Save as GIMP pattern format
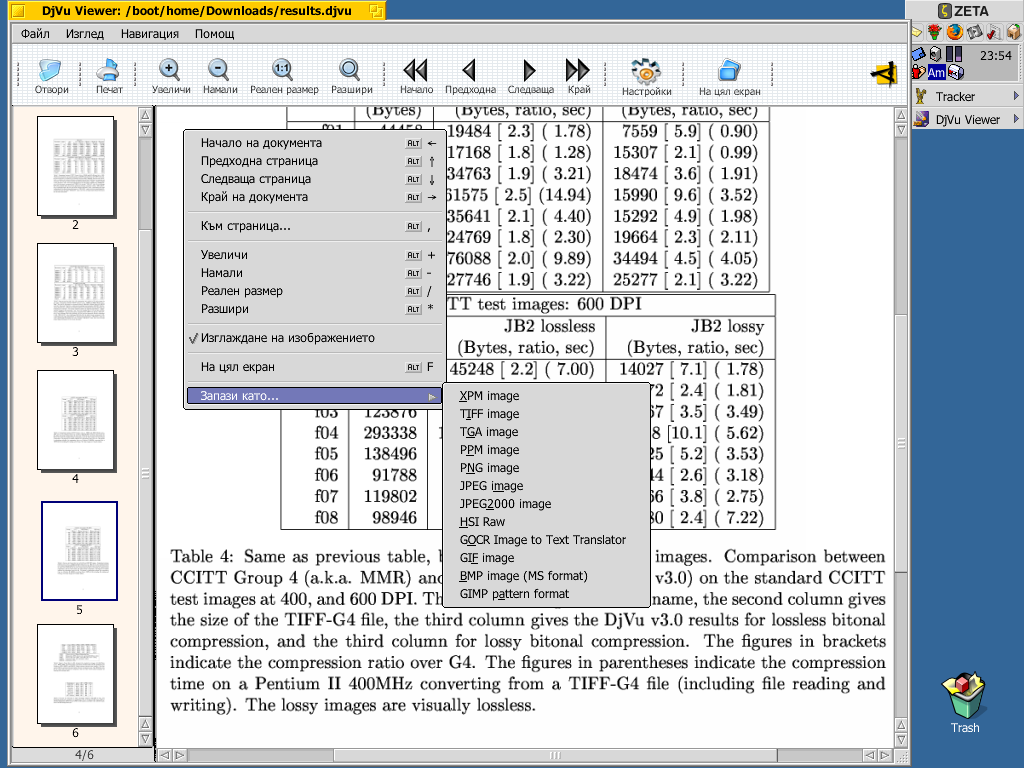The height and width of the screenshot is (768, 1024). click(546, 594)
